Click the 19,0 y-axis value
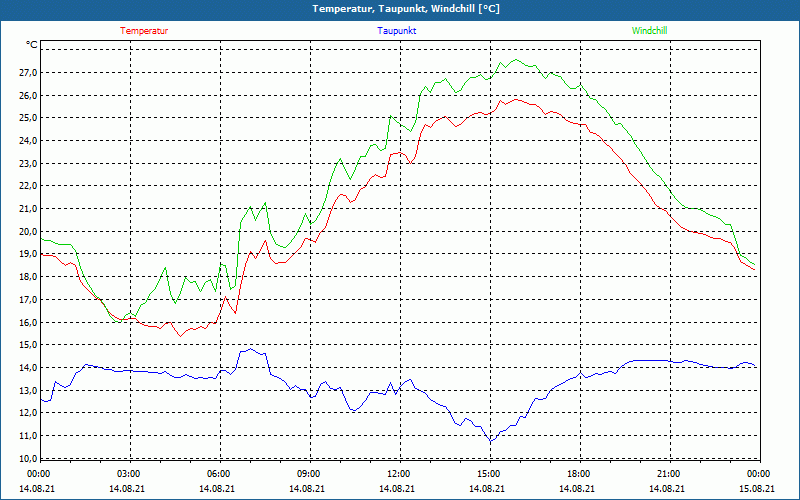Viewport: 800px width, 500px height. click(29, 254)
